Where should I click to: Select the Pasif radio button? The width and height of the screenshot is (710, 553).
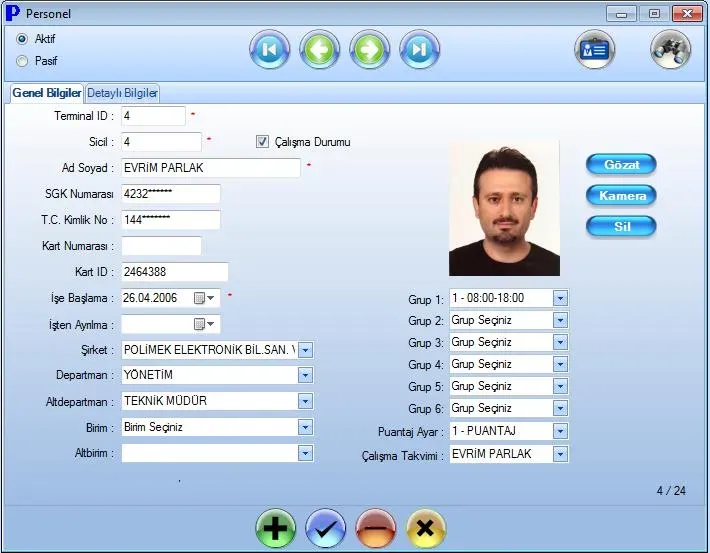(x=23, y=61)
